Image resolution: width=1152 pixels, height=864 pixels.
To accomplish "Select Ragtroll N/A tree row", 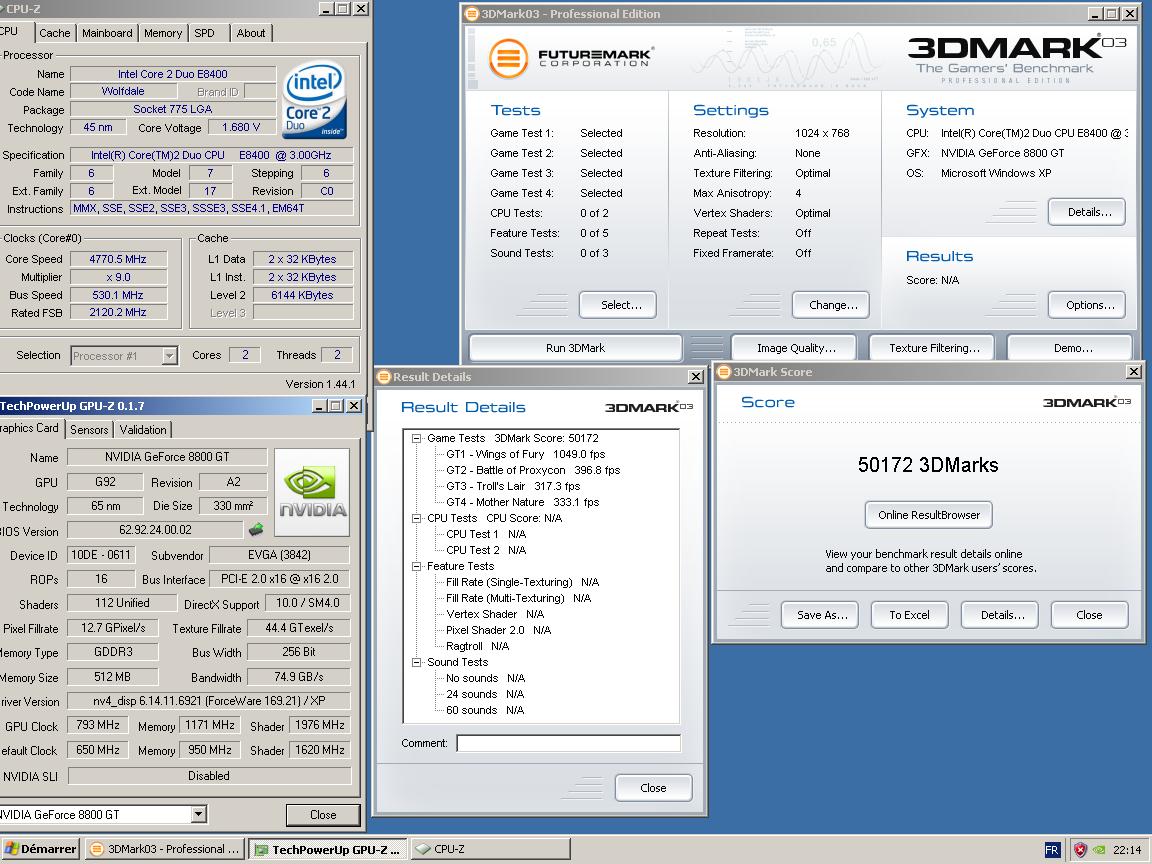I will click(x=478, y=647).
